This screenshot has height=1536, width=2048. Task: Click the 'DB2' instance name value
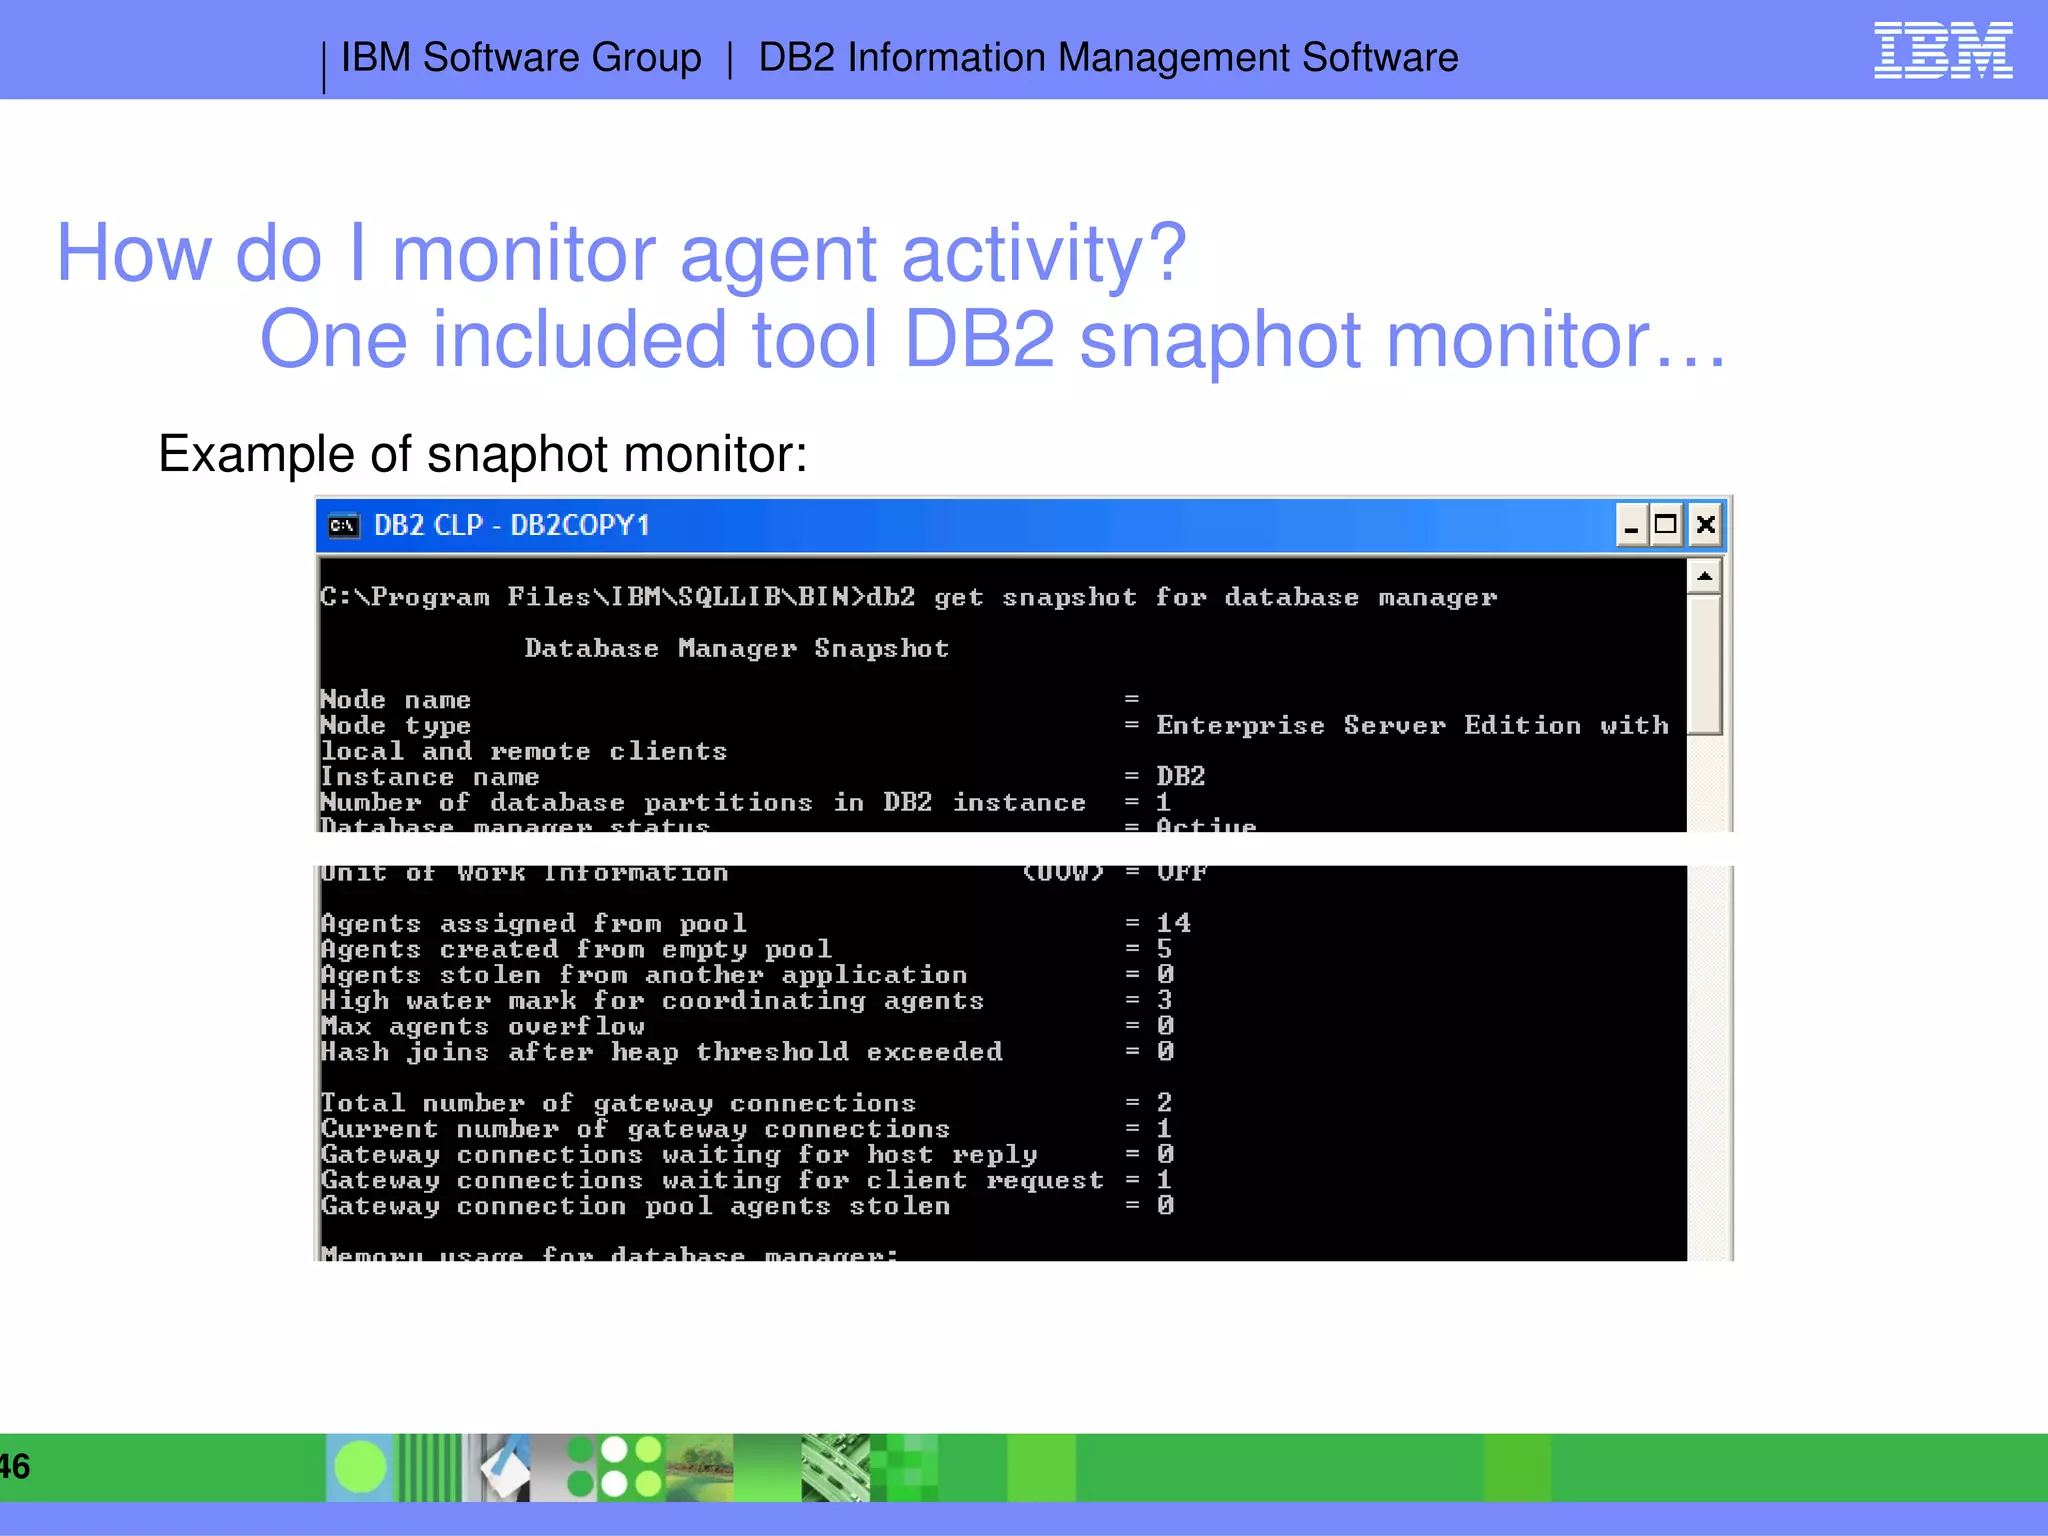[x=1180, y=777]
